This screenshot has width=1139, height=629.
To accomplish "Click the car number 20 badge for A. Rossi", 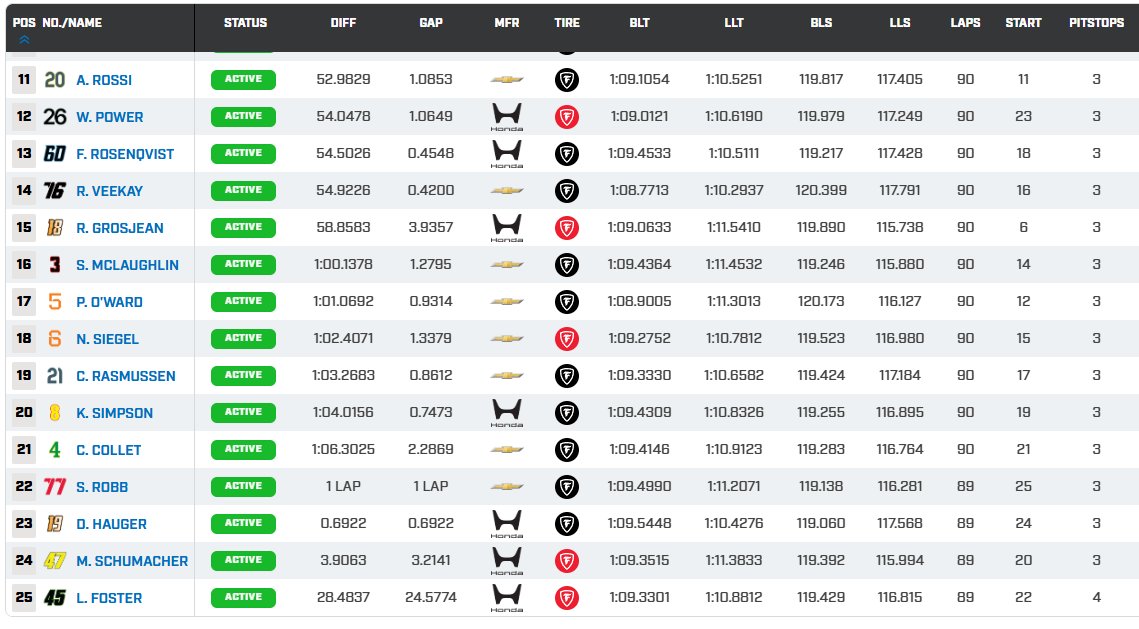I will click(x=55, y=80).
